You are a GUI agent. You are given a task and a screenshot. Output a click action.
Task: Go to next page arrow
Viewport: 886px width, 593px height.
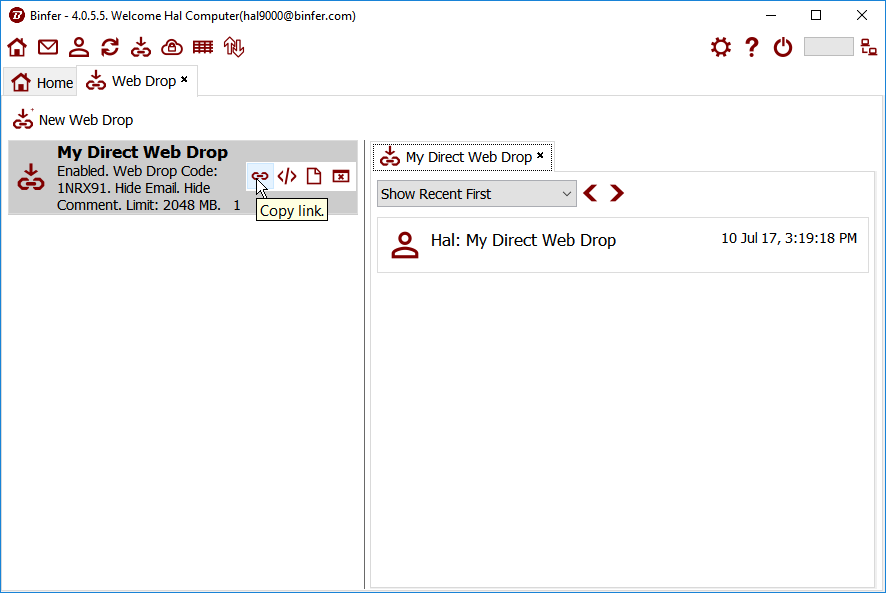point(617,193)
